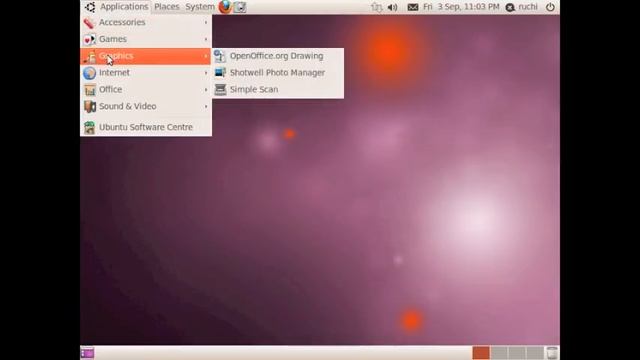Screen dimensions: 640x360
Task: Switch to the active orange workspace
Action: pos(481,353)
